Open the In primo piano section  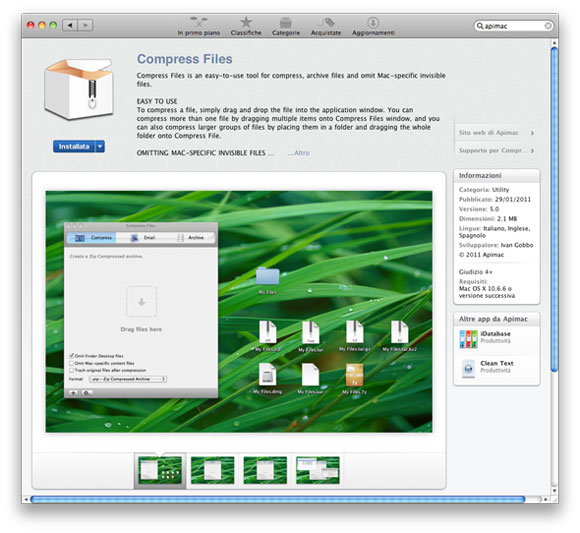point(199,26)
